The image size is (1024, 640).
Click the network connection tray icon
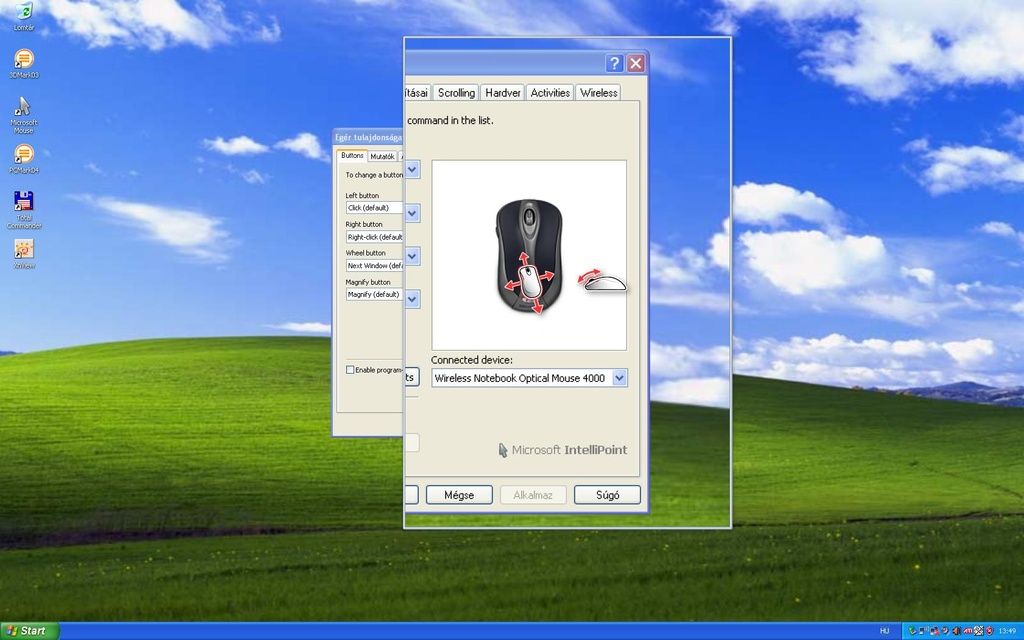(923, 631)
